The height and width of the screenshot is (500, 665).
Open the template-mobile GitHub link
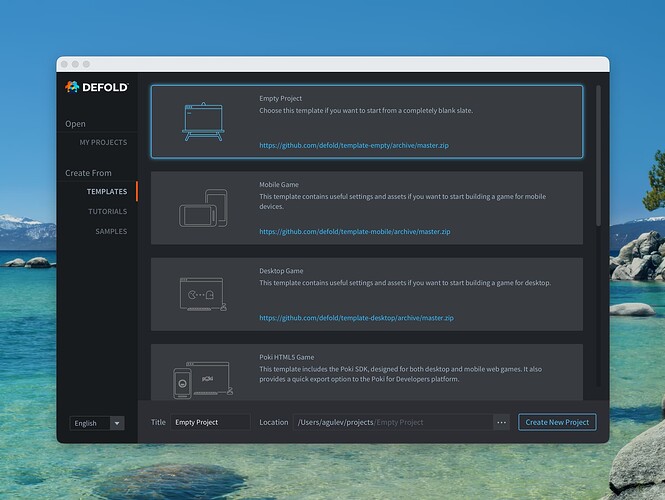pyautogui.click(x=355, y=231)
